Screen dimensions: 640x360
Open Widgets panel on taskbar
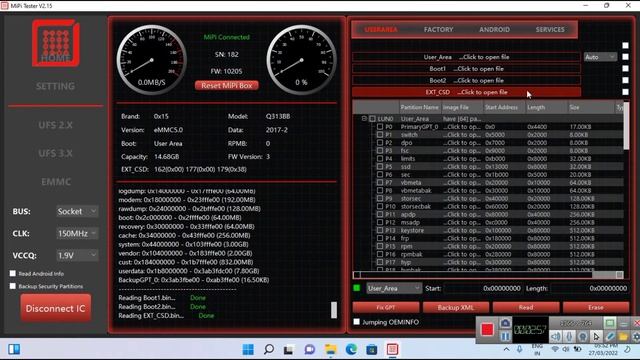pyautogui.click(x=14, y=349)
